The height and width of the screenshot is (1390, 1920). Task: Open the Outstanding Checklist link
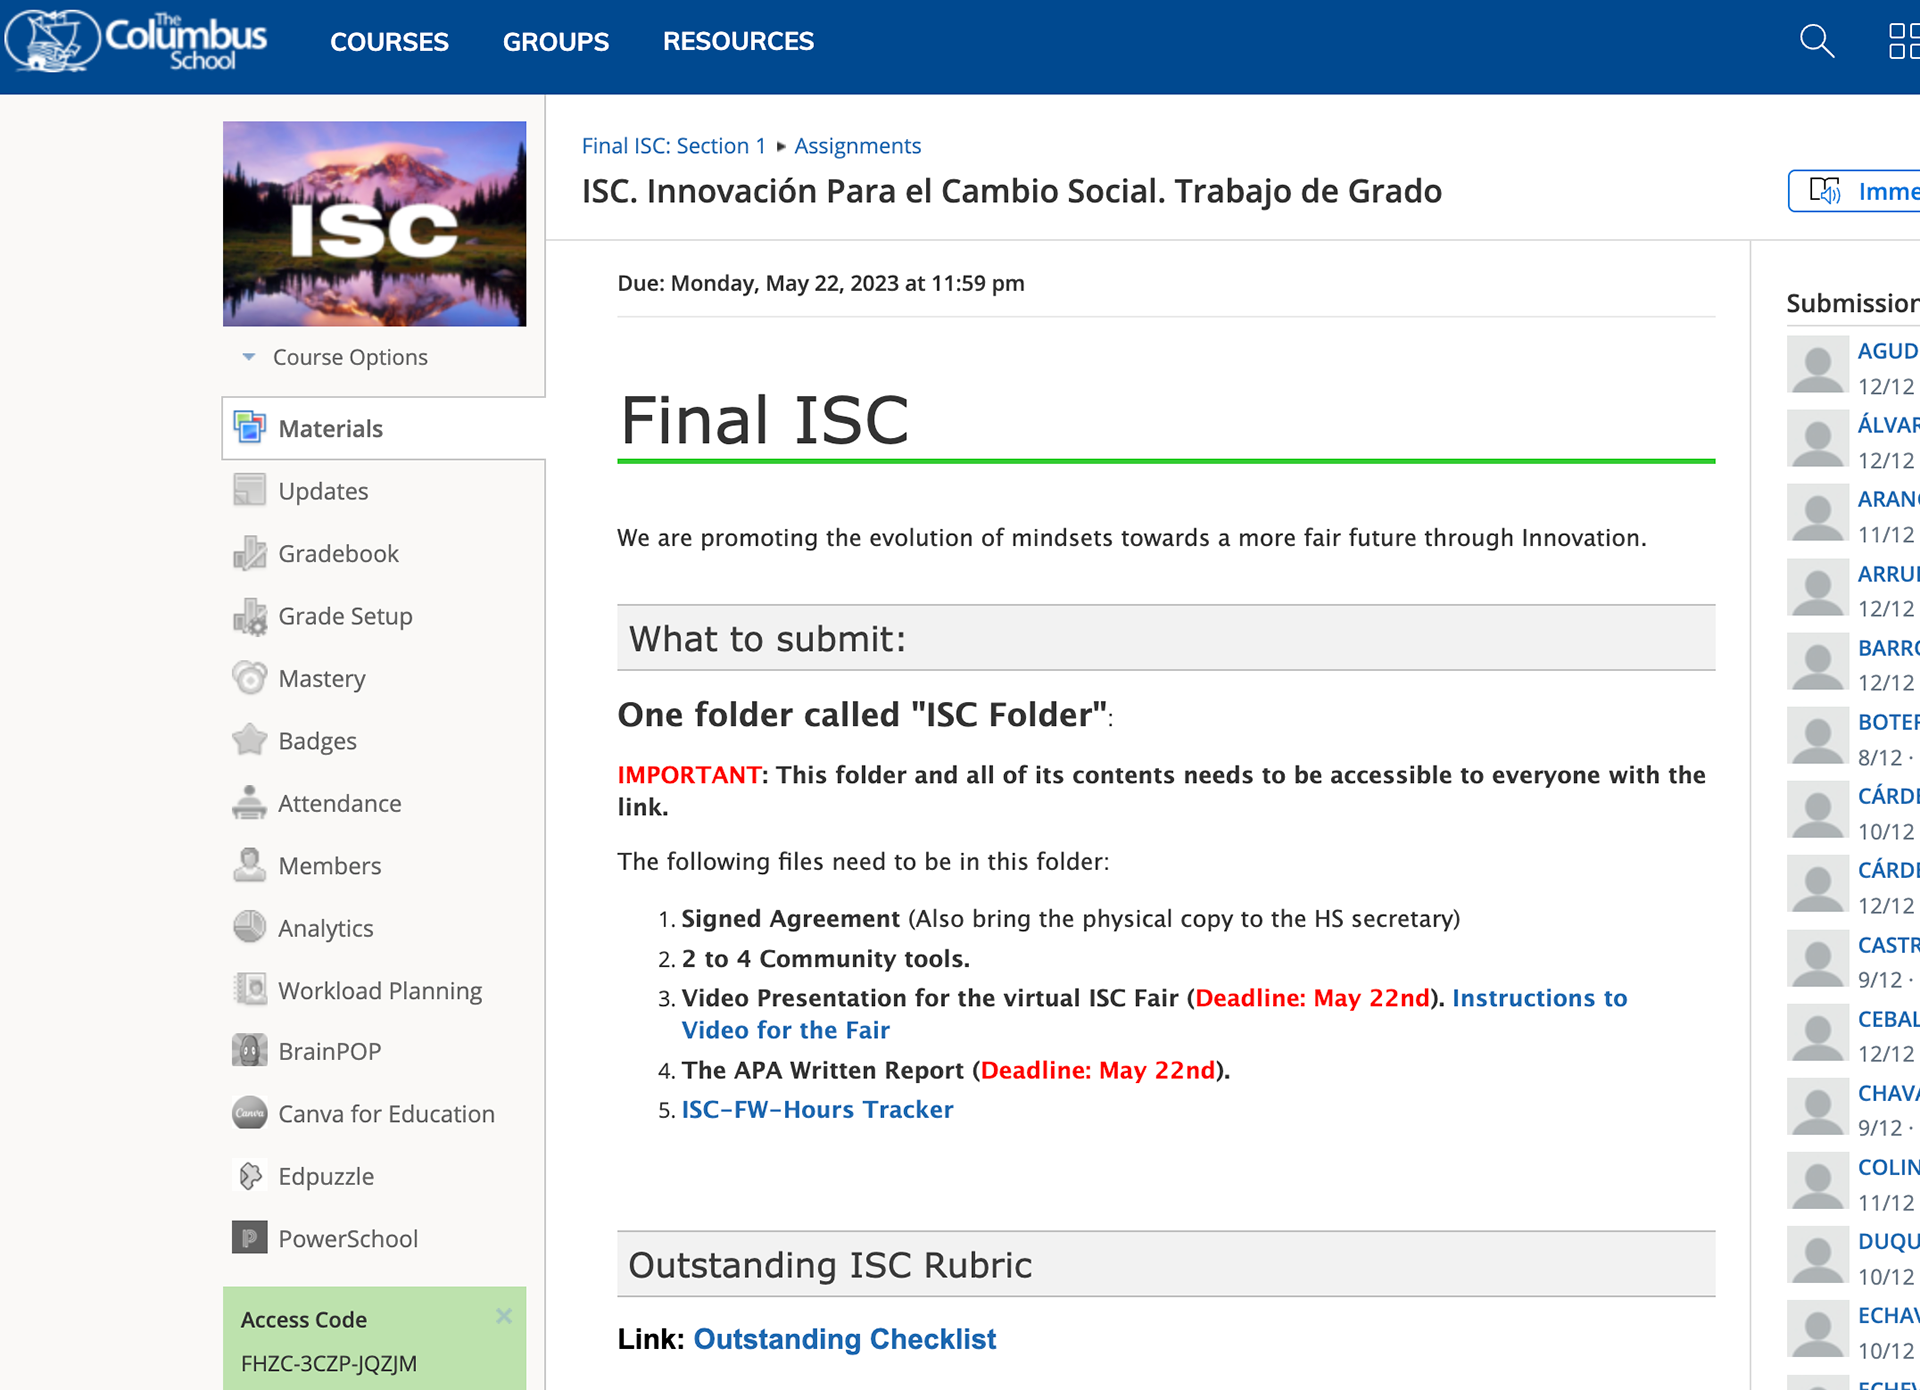point(844,1339)
